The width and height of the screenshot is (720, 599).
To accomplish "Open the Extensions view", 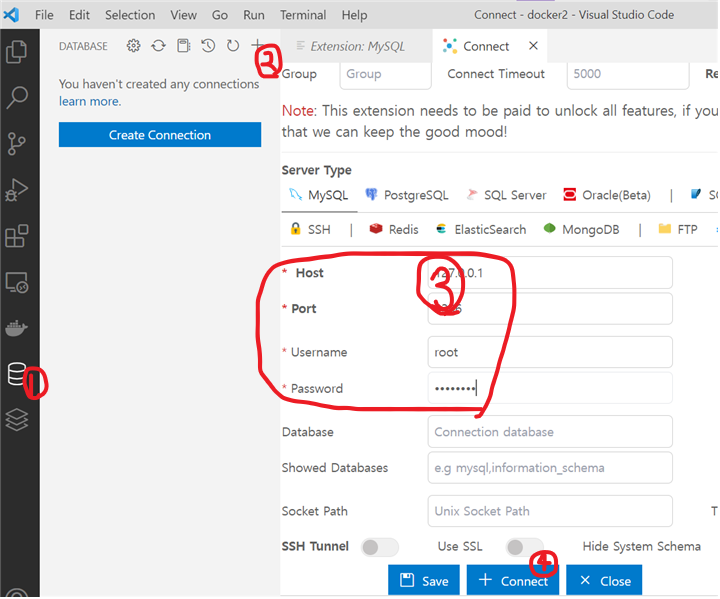I will 17,236.
